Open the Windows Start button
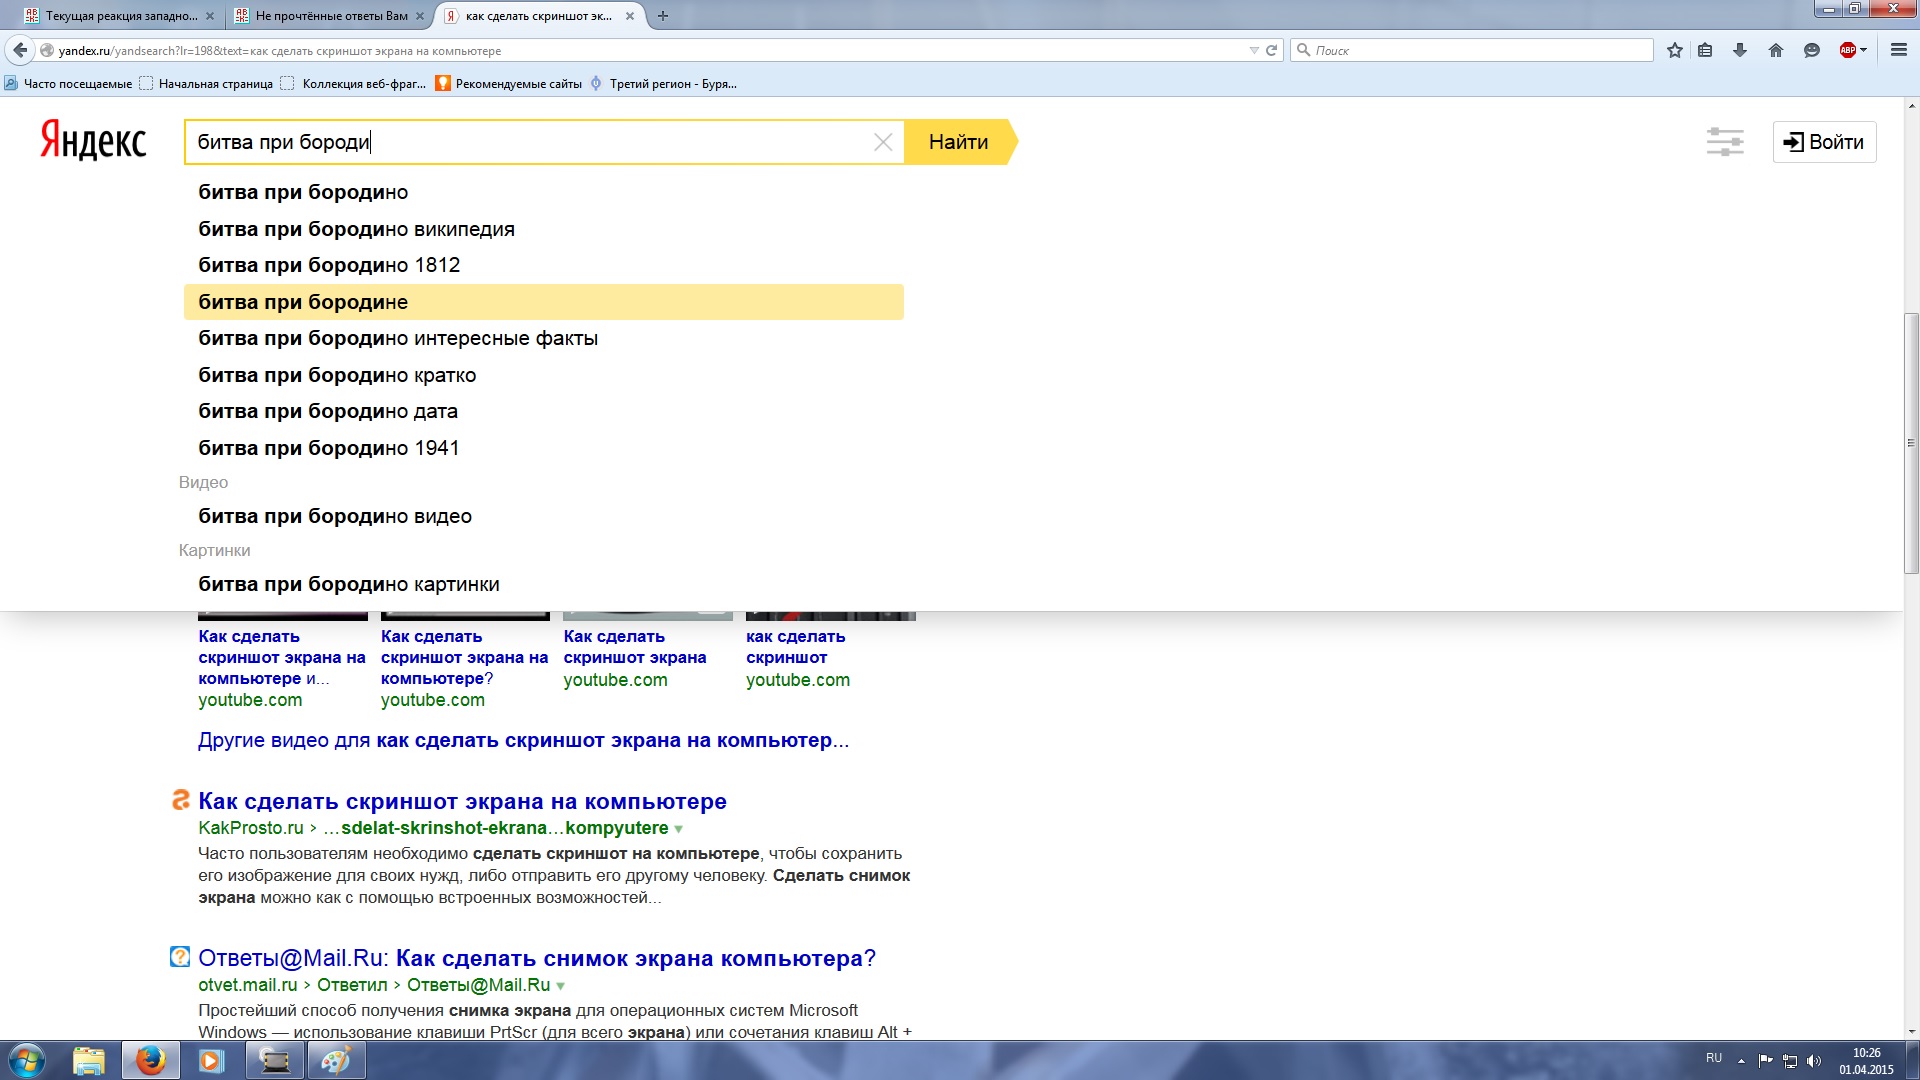1920x1080 pixels. coord(27,1060)
